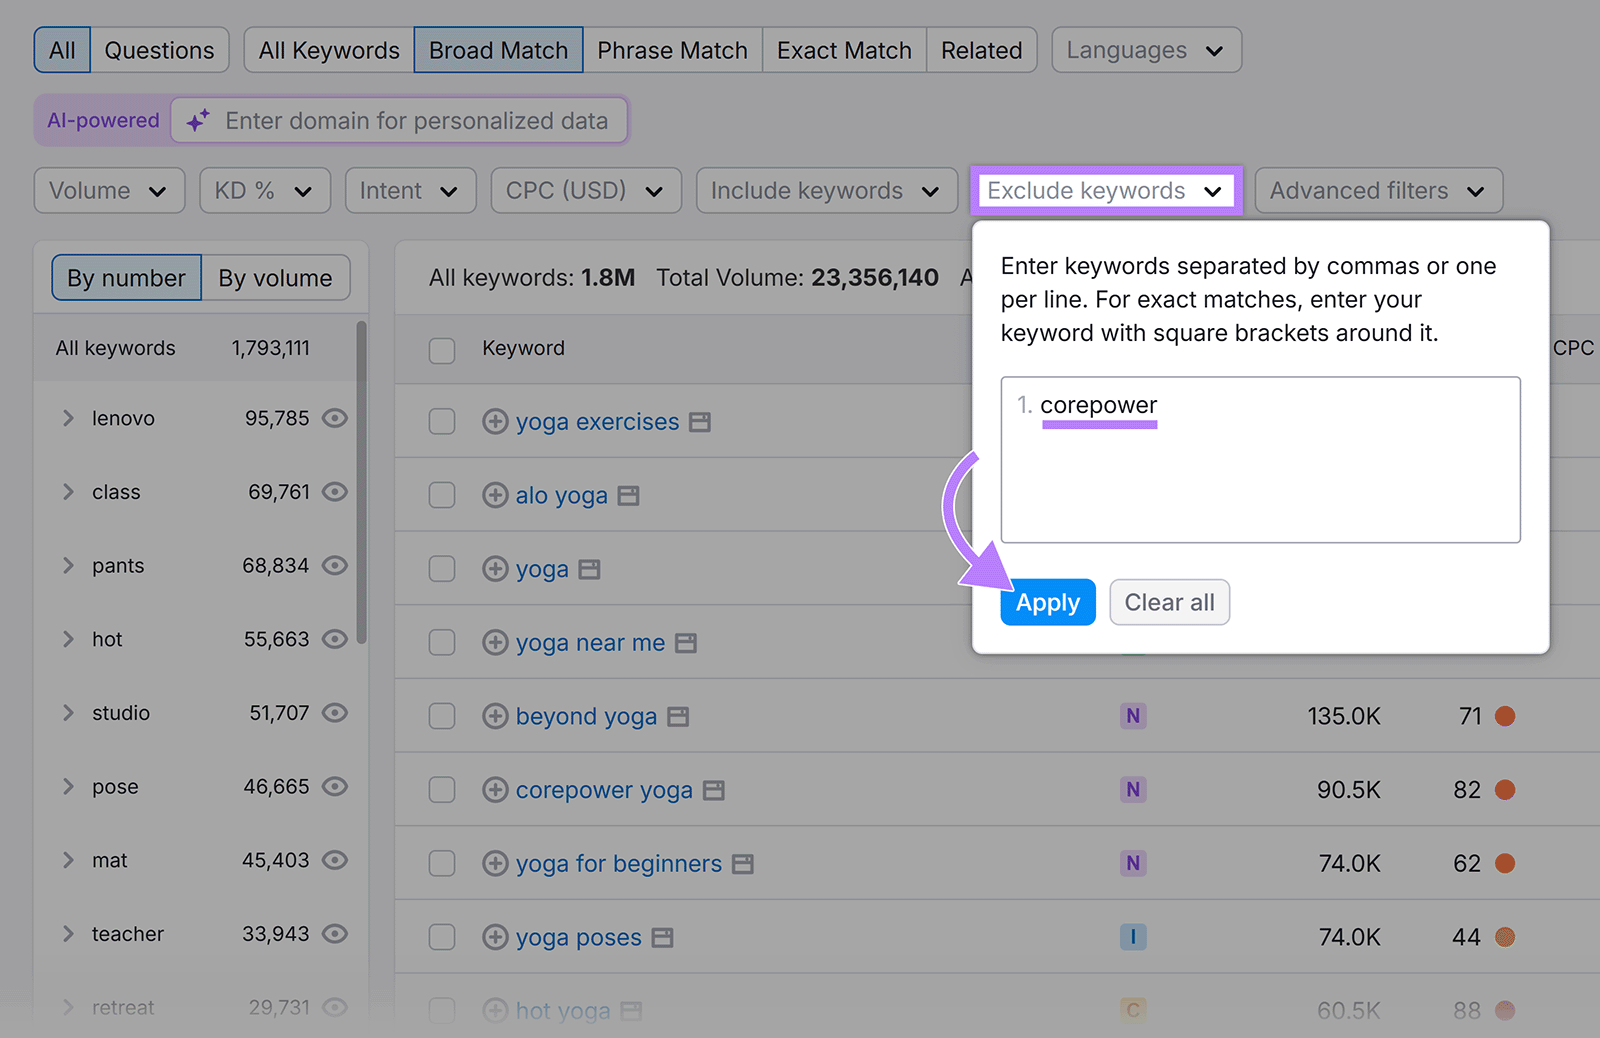Clear all excluded keywords
This screenshot has width=1600, height=1038.
[1169, 602]
